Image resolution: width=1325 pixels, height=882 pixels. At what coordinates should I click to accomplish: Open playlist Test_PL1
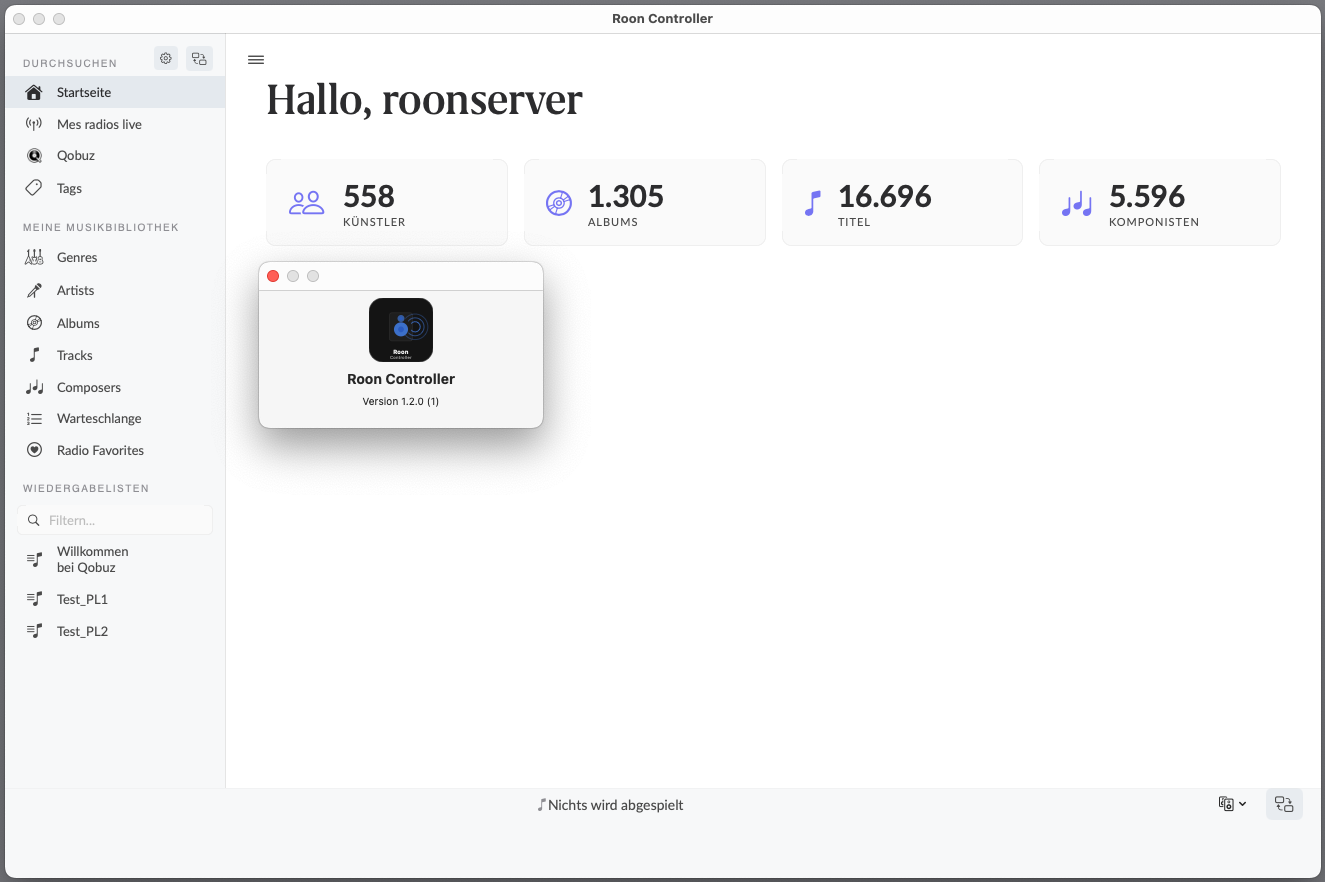point(82,599)
